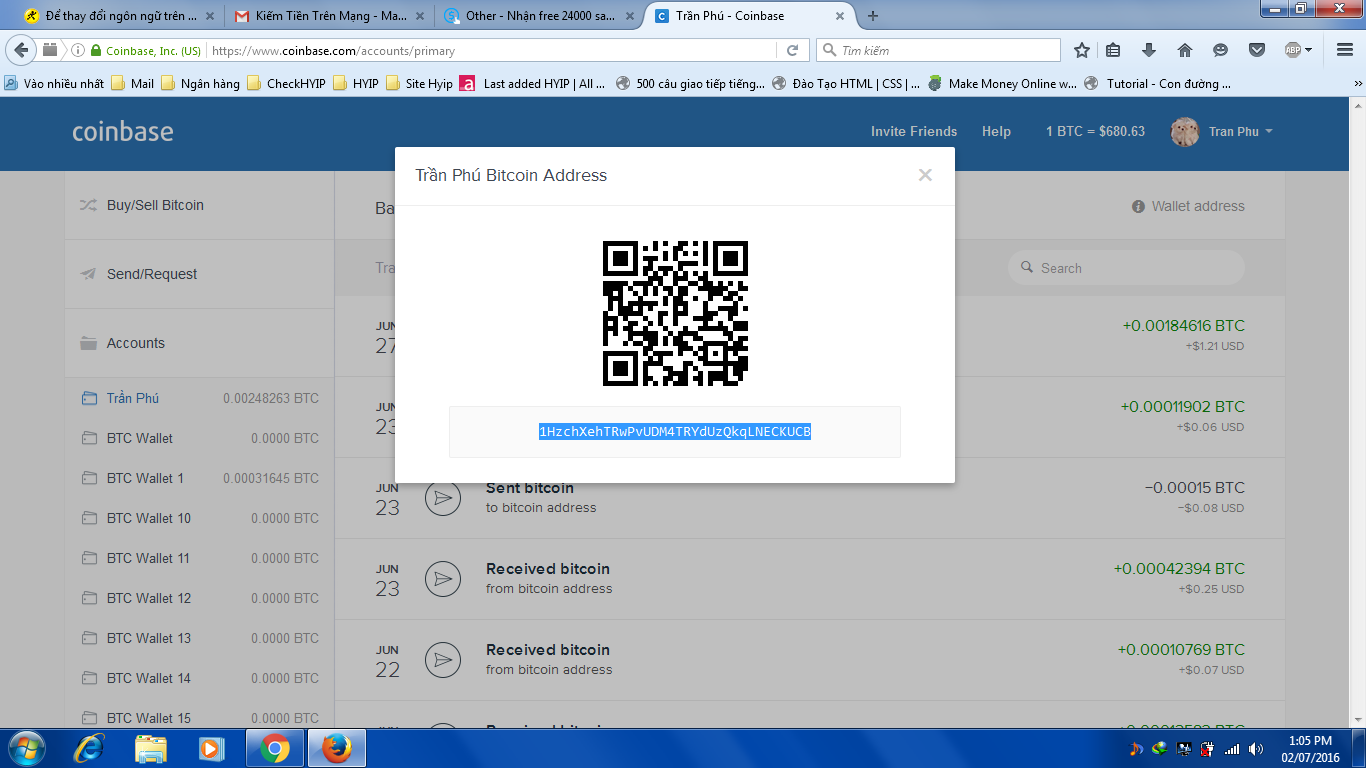Select the BTC Wallet 10 account
Viewport: 1366px width, 768px height.
pyautogui.click(x=200, y=518)
